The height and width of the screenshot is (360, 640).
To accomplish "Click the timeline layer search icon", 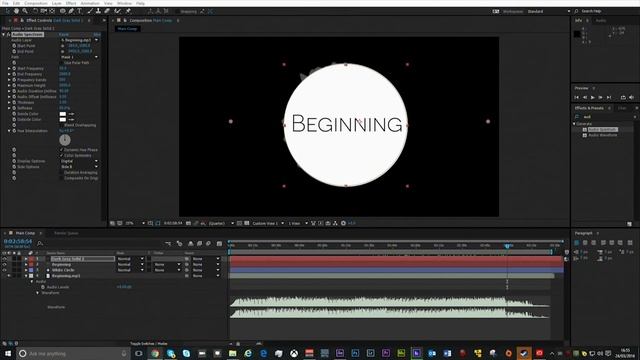I will [40, 244].
